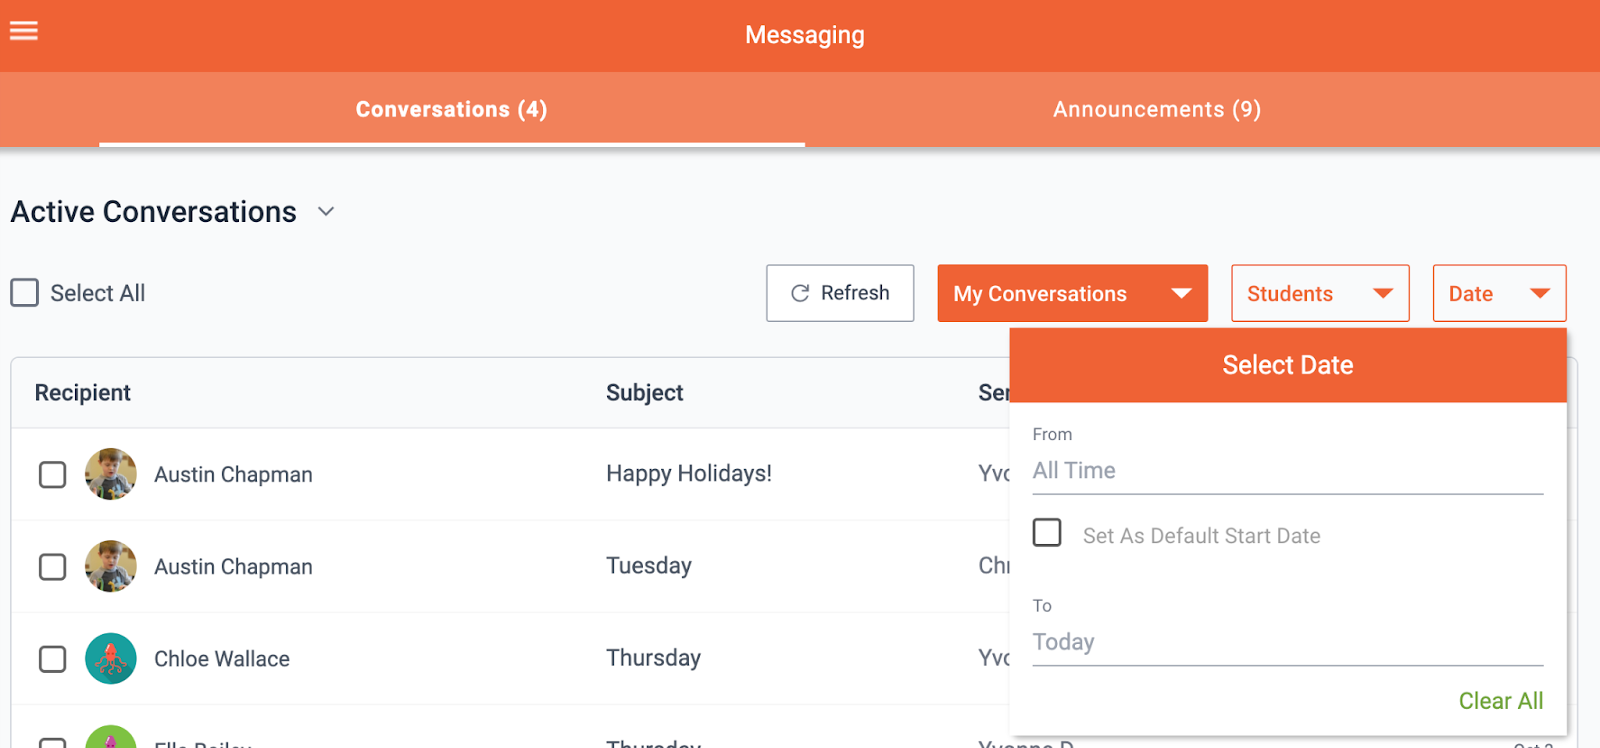Screen dimensions: 1600x748
Task: Open the Students filter dropdown
Action: click(x=1320, y=294)
